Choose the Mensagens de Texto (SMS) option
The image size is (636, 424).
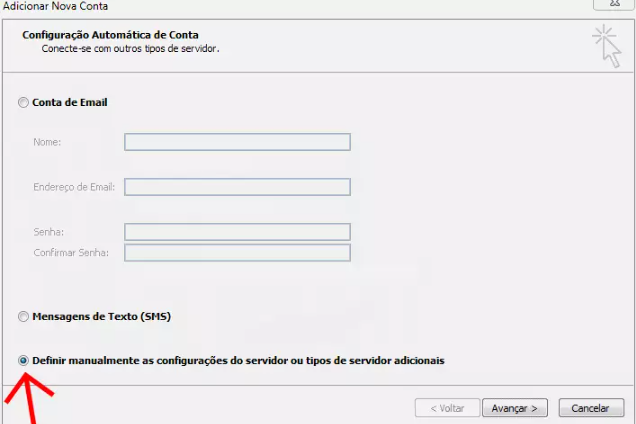click(24, 317)
